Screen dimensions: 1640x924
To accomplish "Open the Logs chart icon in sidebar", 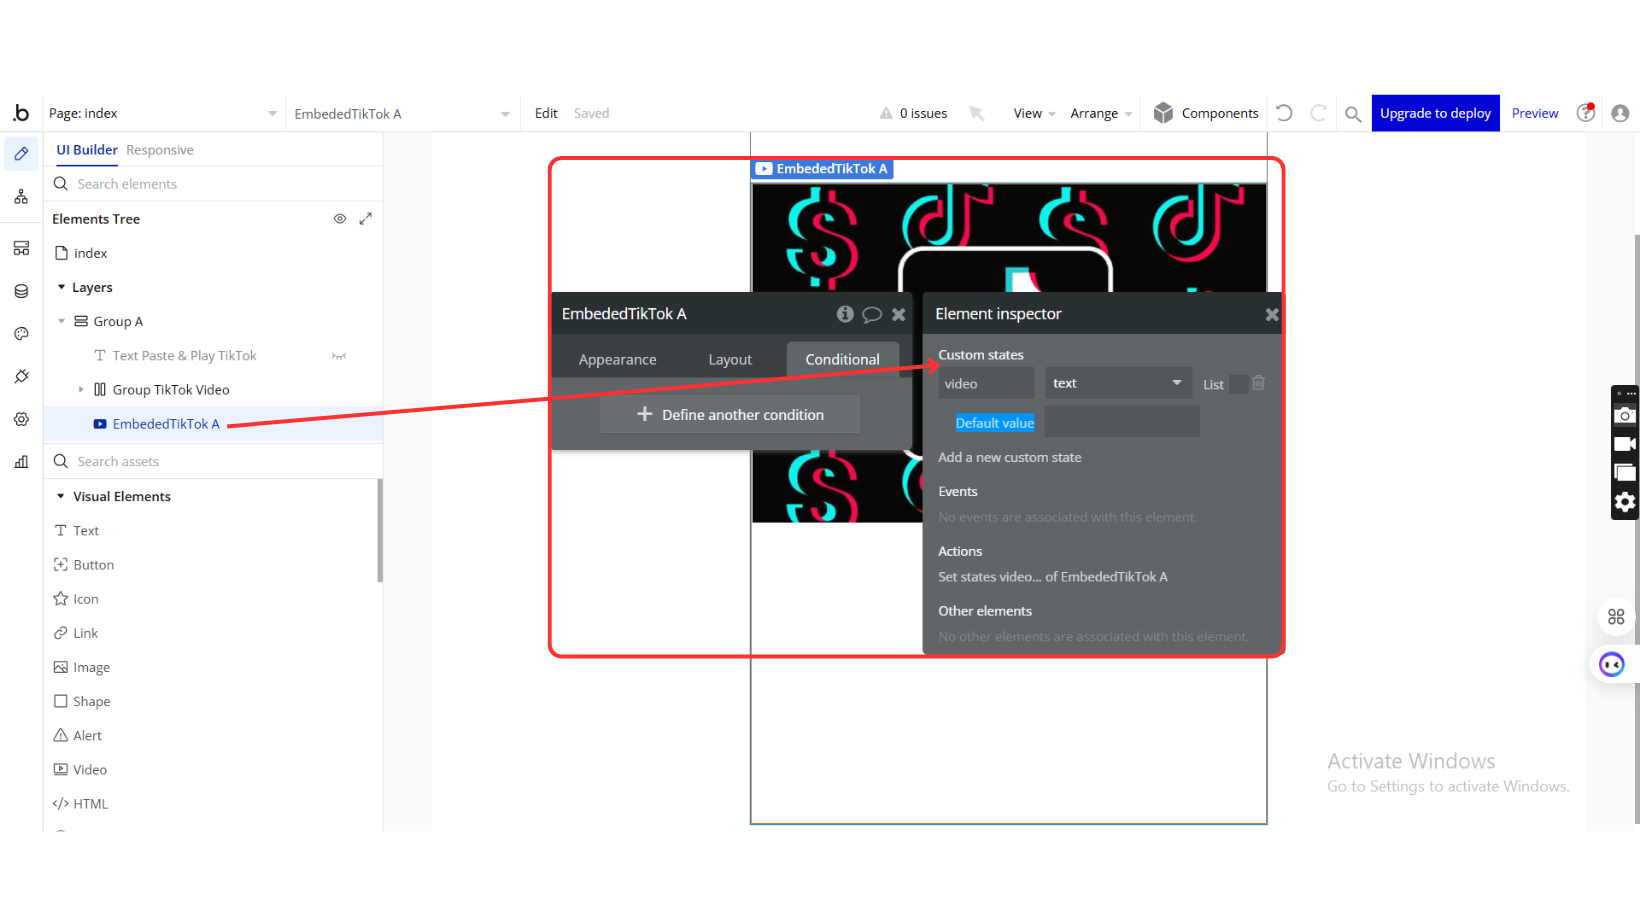I will 21,461.
